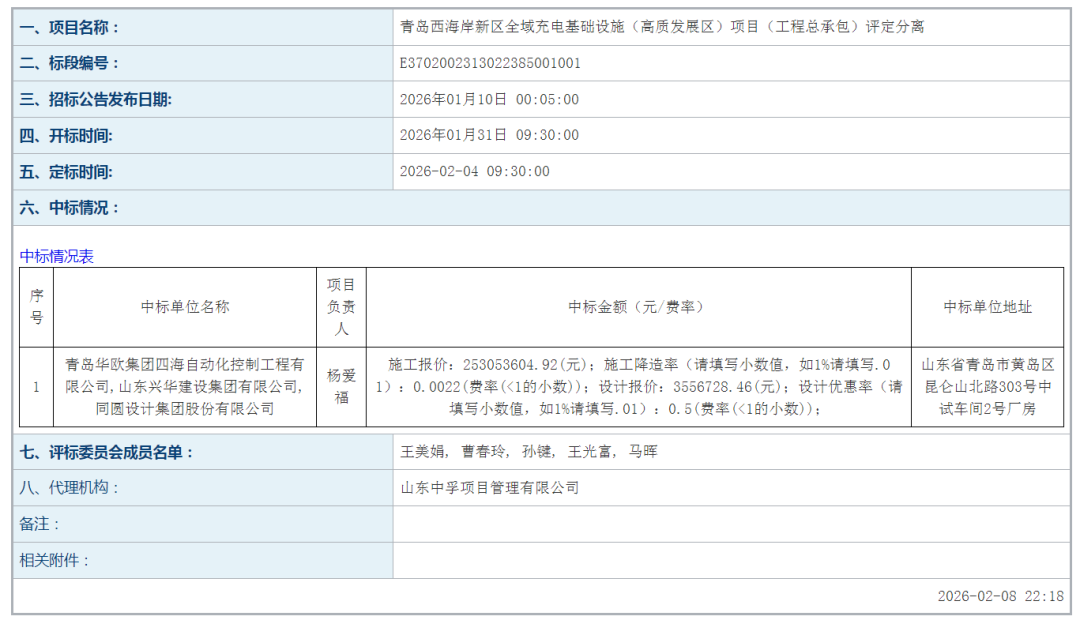Click the 中标单位名称 column header
The height and width of the screenshot is (620, 1080).
click(185, 307)
